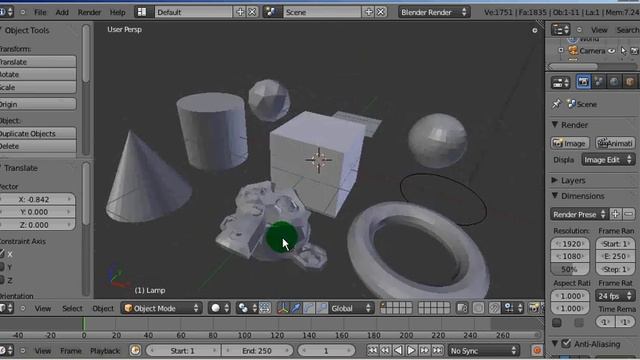Open the timeline Playback menu
The height and width of the screenshot is (360, 640).
tap(105, 351)
